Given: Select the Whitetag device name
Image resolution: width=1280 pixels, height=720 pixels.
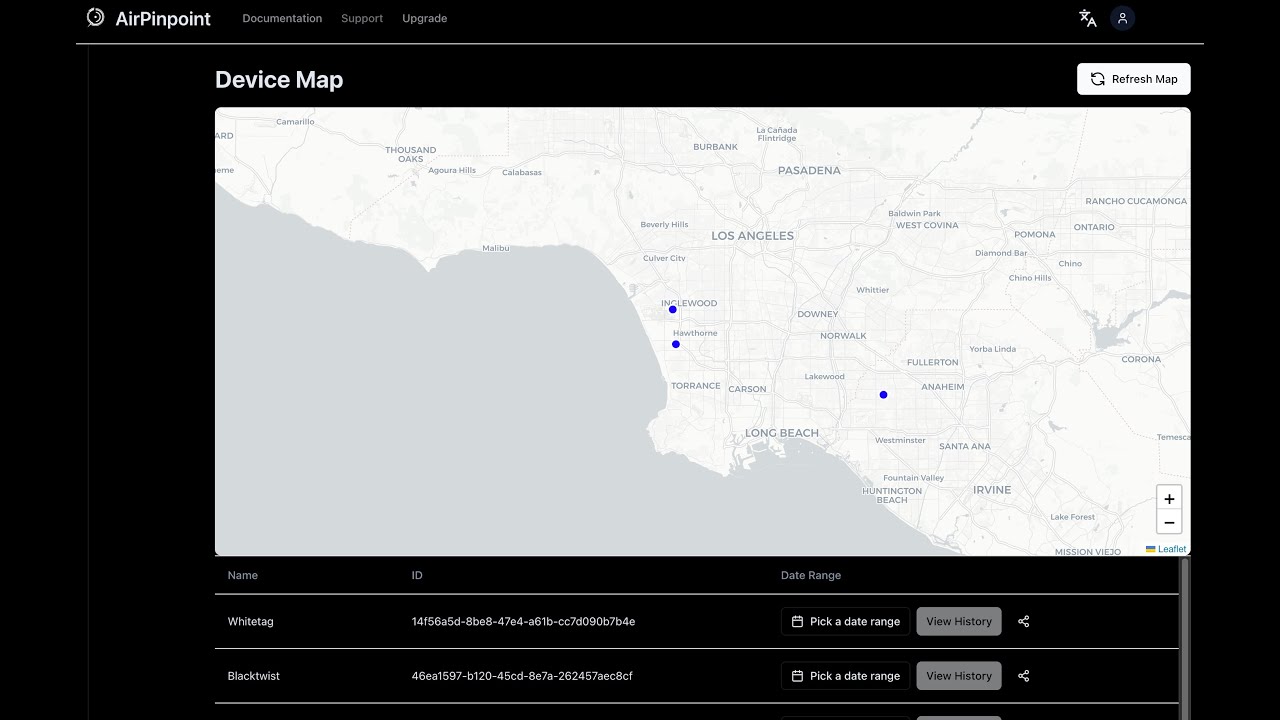Looking at the screenshot, I should coord(250,621).
